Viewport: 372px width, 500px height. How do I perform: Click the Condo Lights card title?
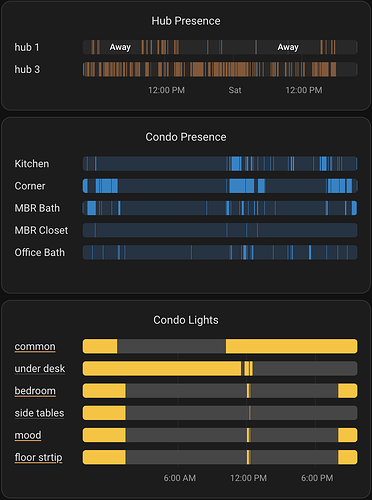click(x=186, y=320)
